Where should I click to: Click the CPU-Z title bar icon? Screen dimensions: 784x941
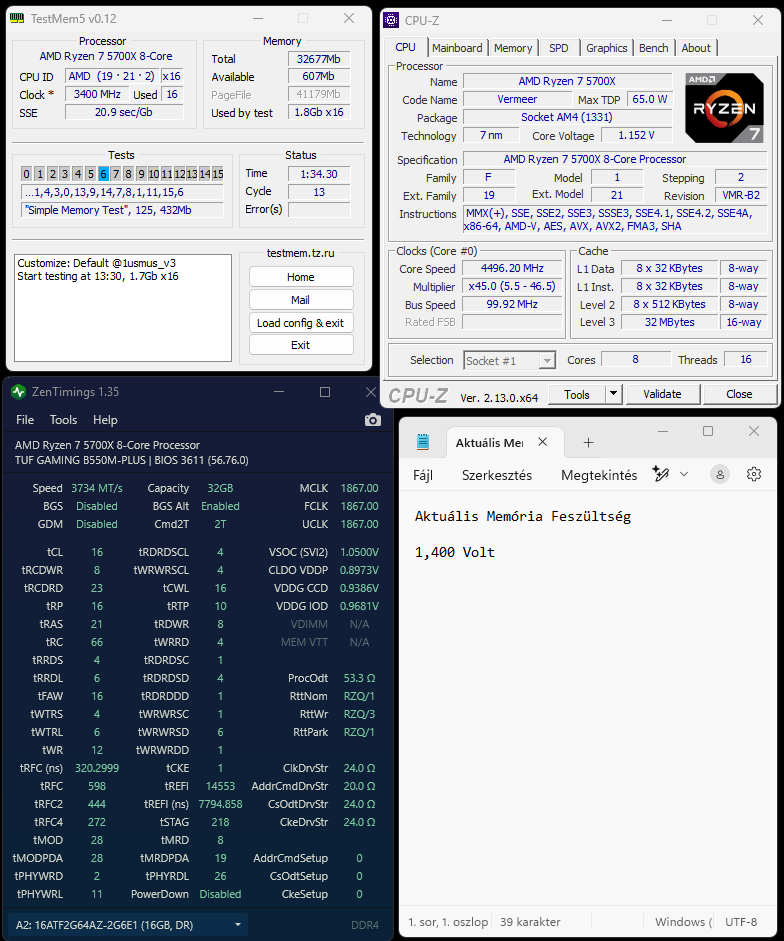[x=391, y=20]
